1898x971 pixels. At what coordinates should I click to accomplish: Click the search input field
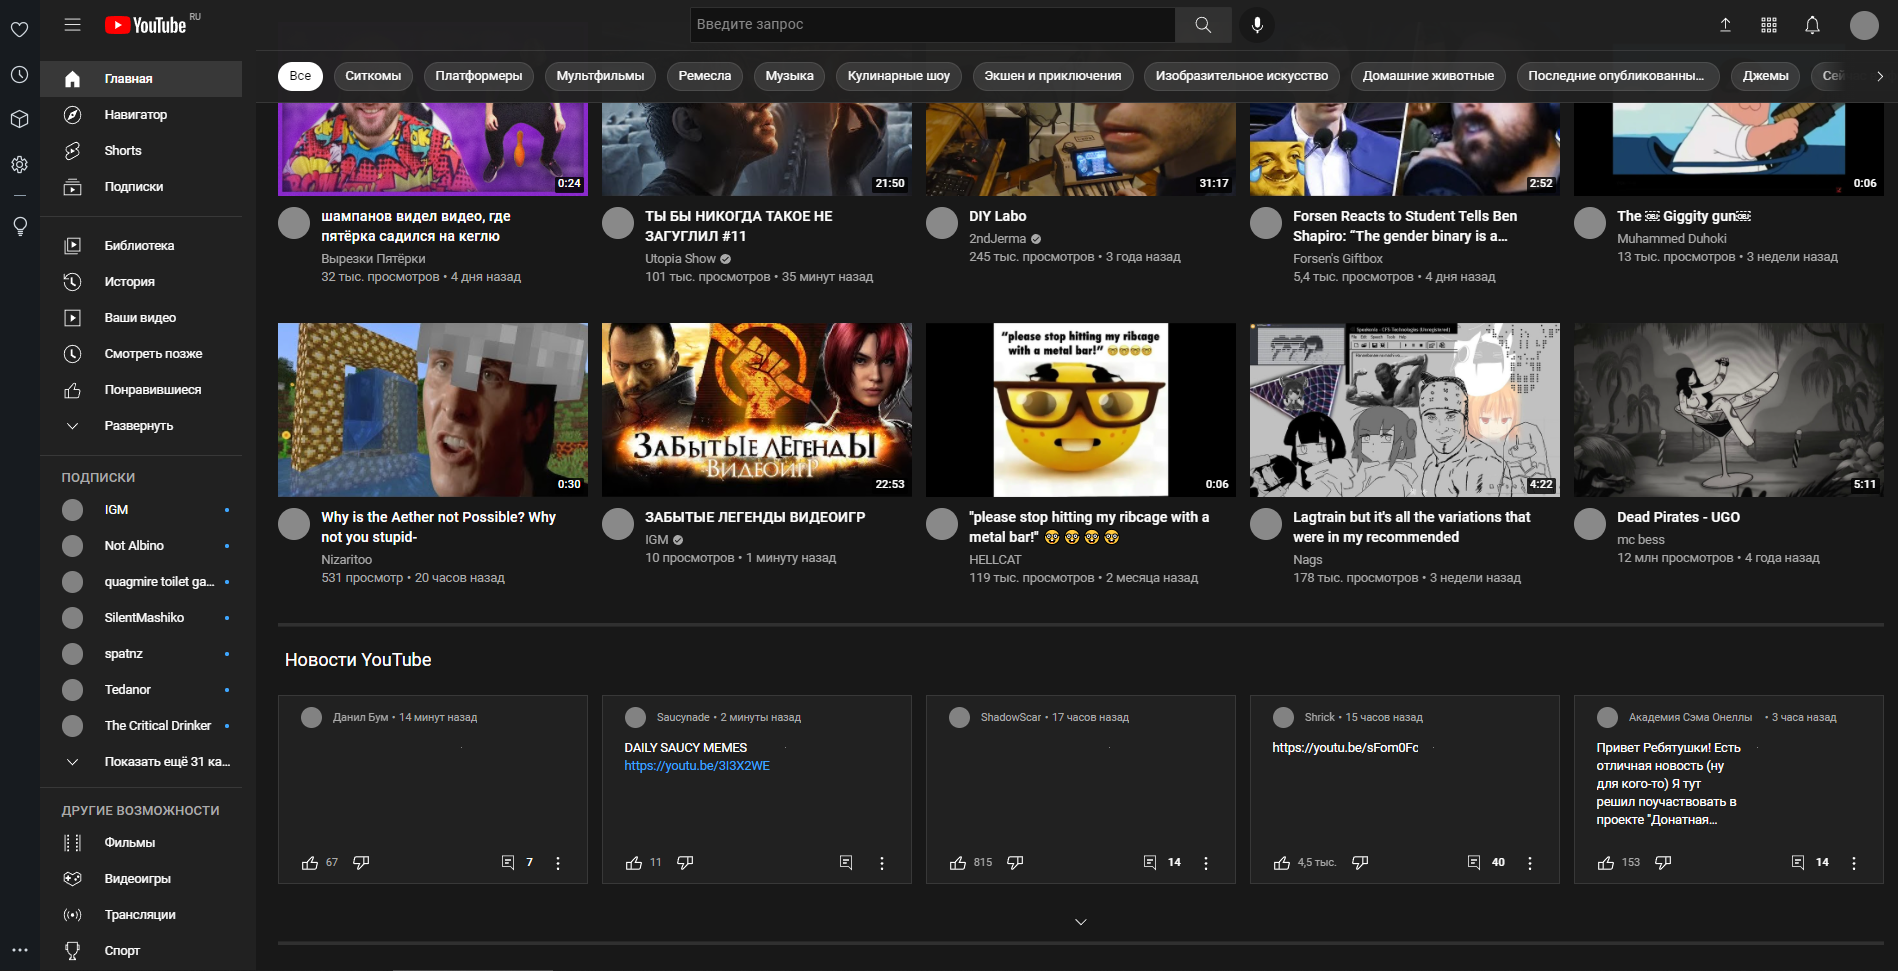click(932, 25)
